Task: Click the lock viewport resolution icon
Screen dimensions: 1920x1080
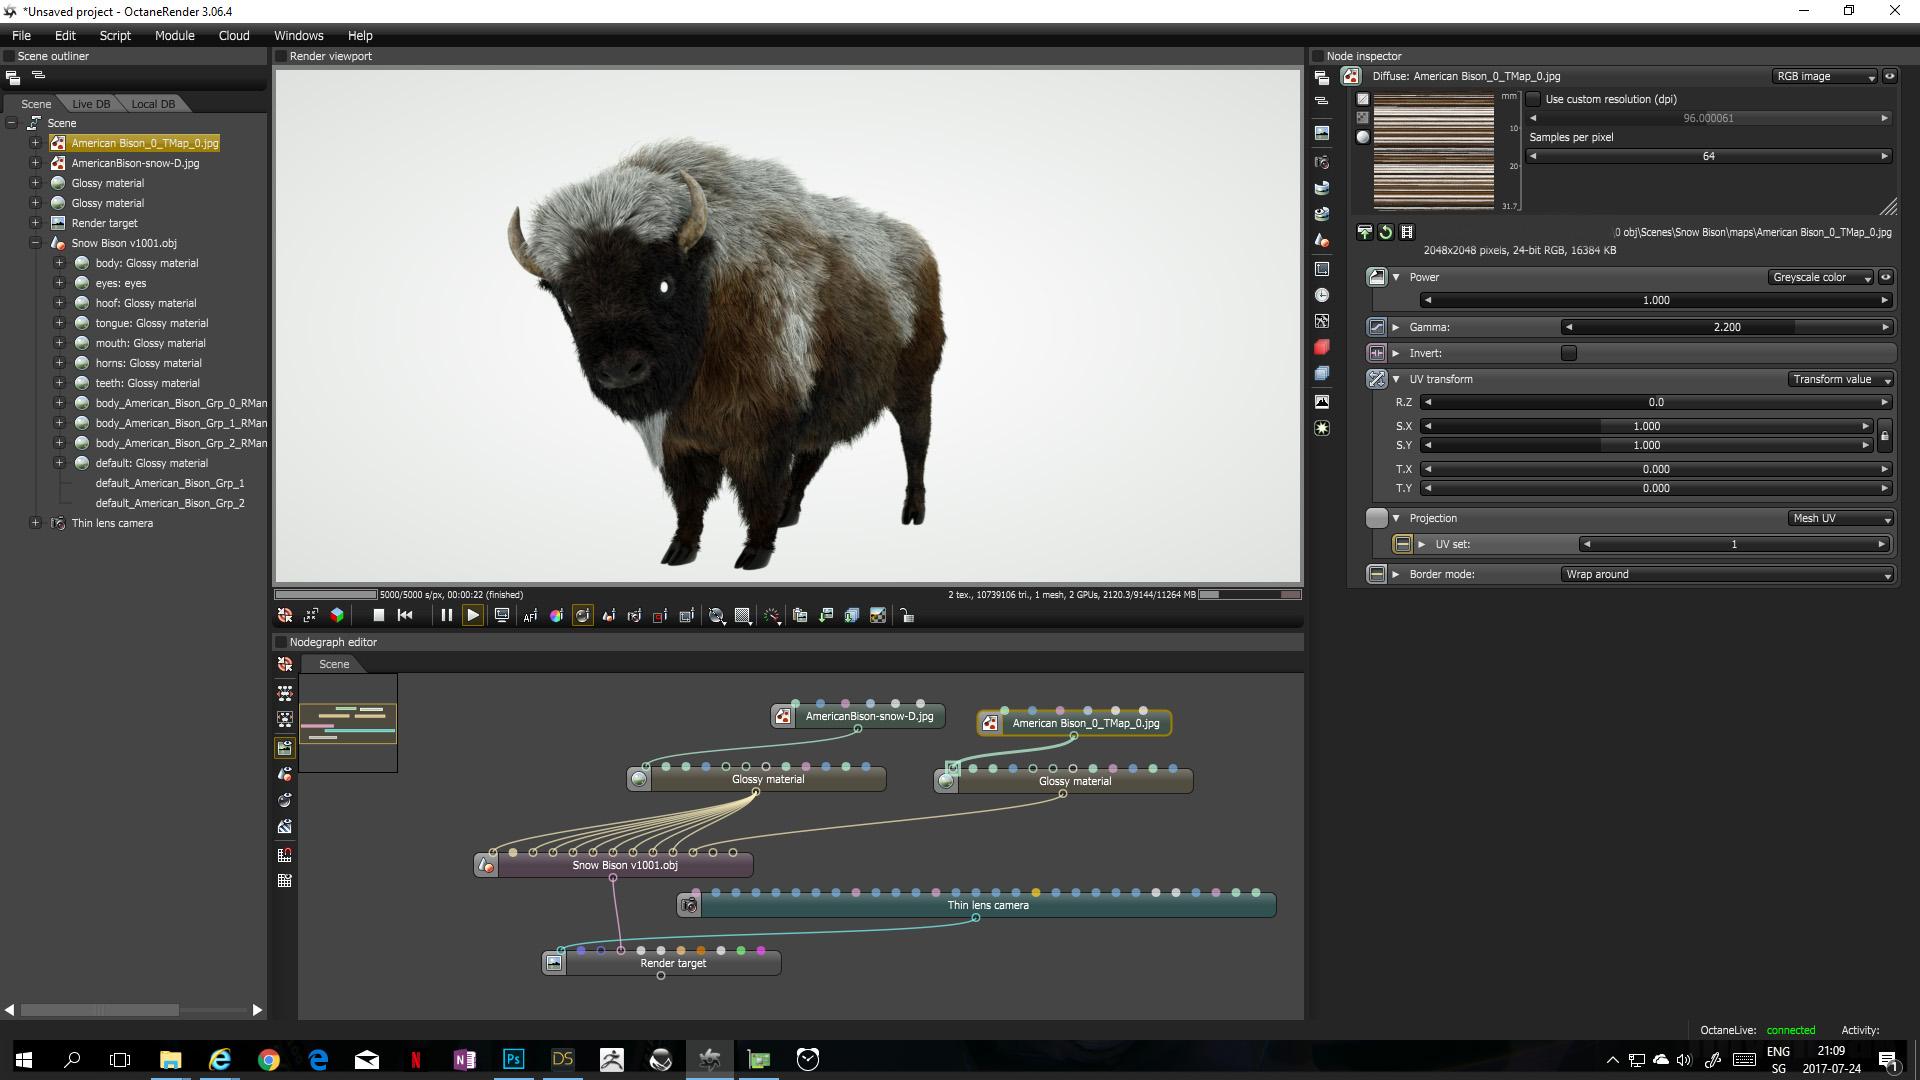Action: (907, 616)
